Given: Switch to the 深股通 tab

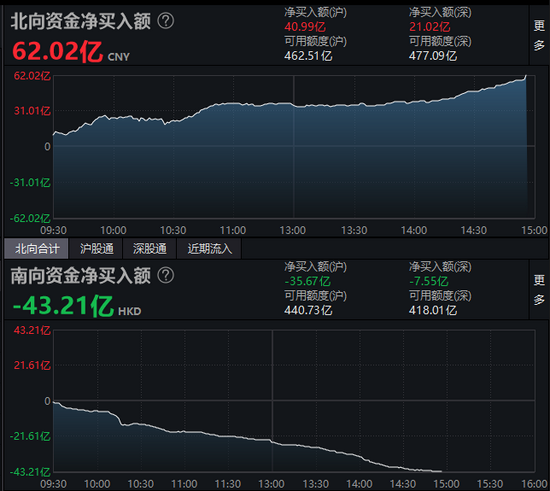Looking at the screenshot, I should pyautogui.click(x=149, y=249).
